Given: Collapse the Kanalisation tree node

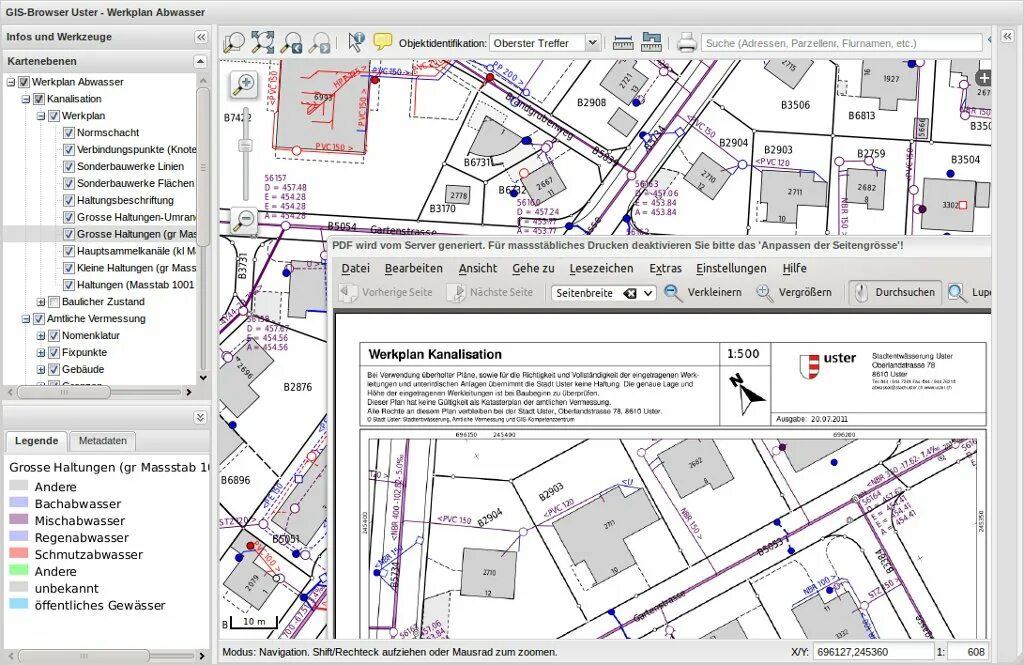Looking at the screenshot, I should click(25, 99).
